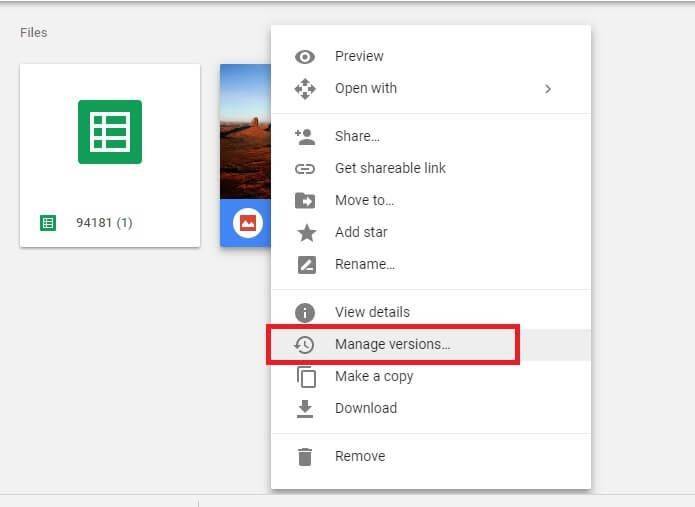Click the clock history Manage versions icon
Screen dimensions: 695x507
pyautogui.click(x=304, y=344)
